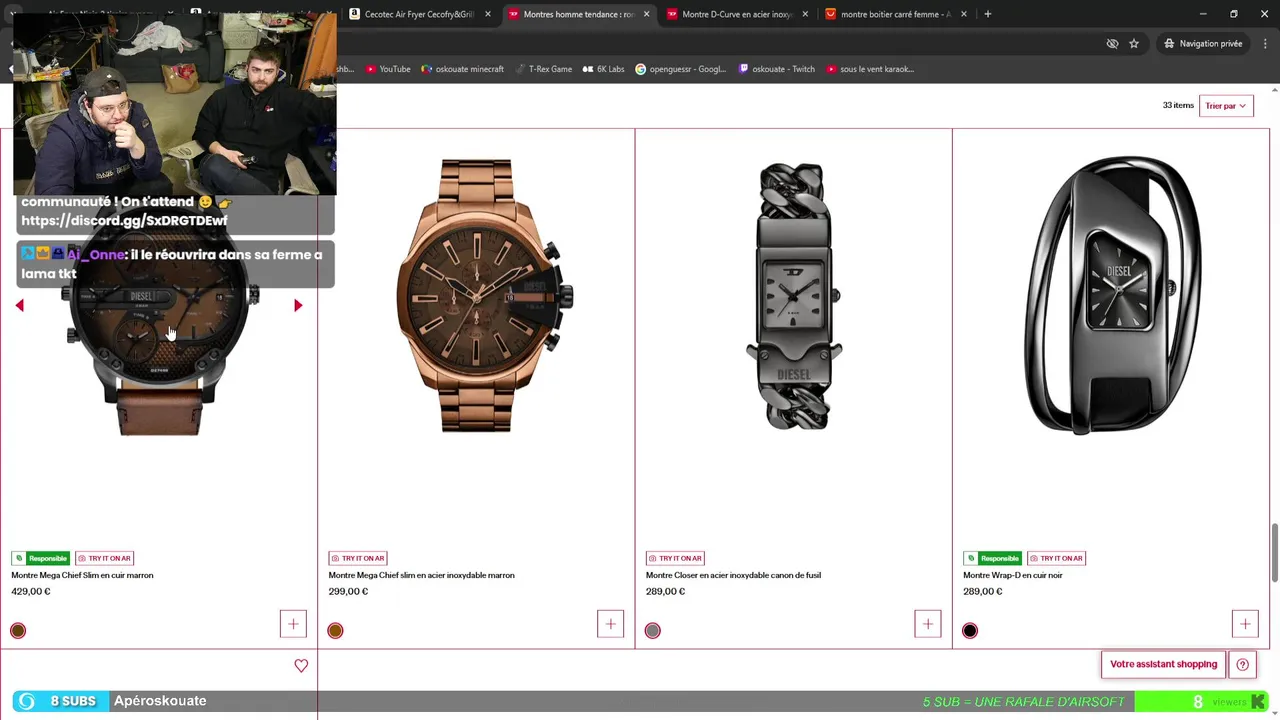Expand the Trier par sort dropdown

pyautogui.click(x=1226, y=106)
